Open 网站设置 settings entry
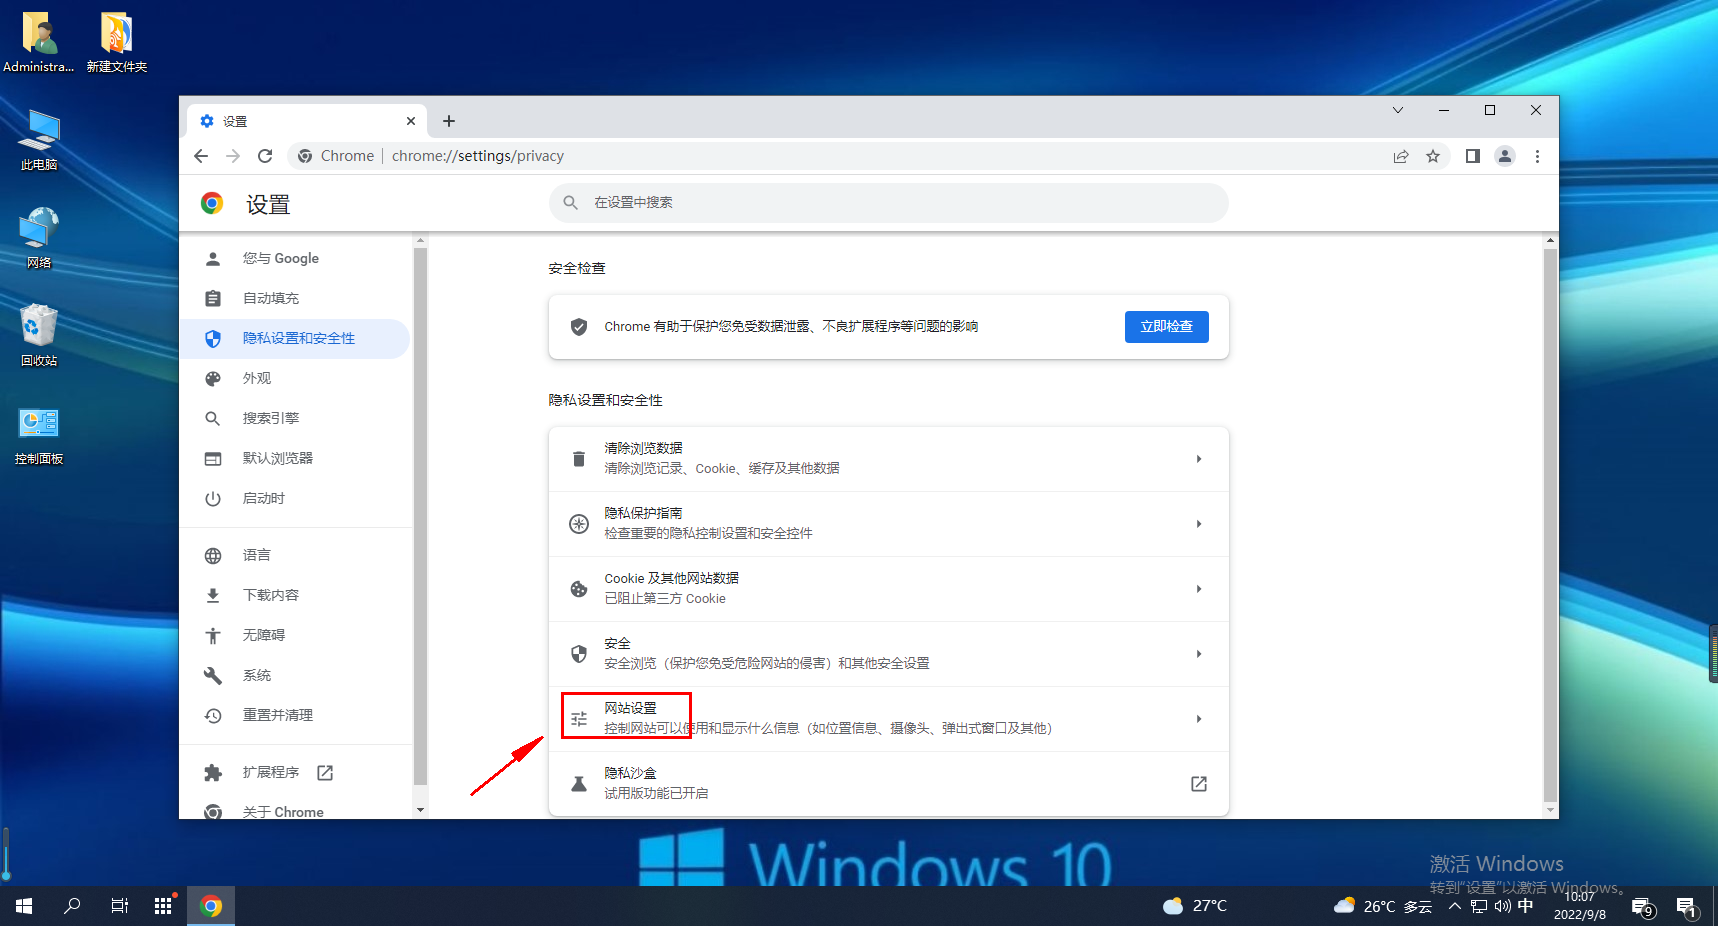The image size is (1718, 926). tap(630, 708)
